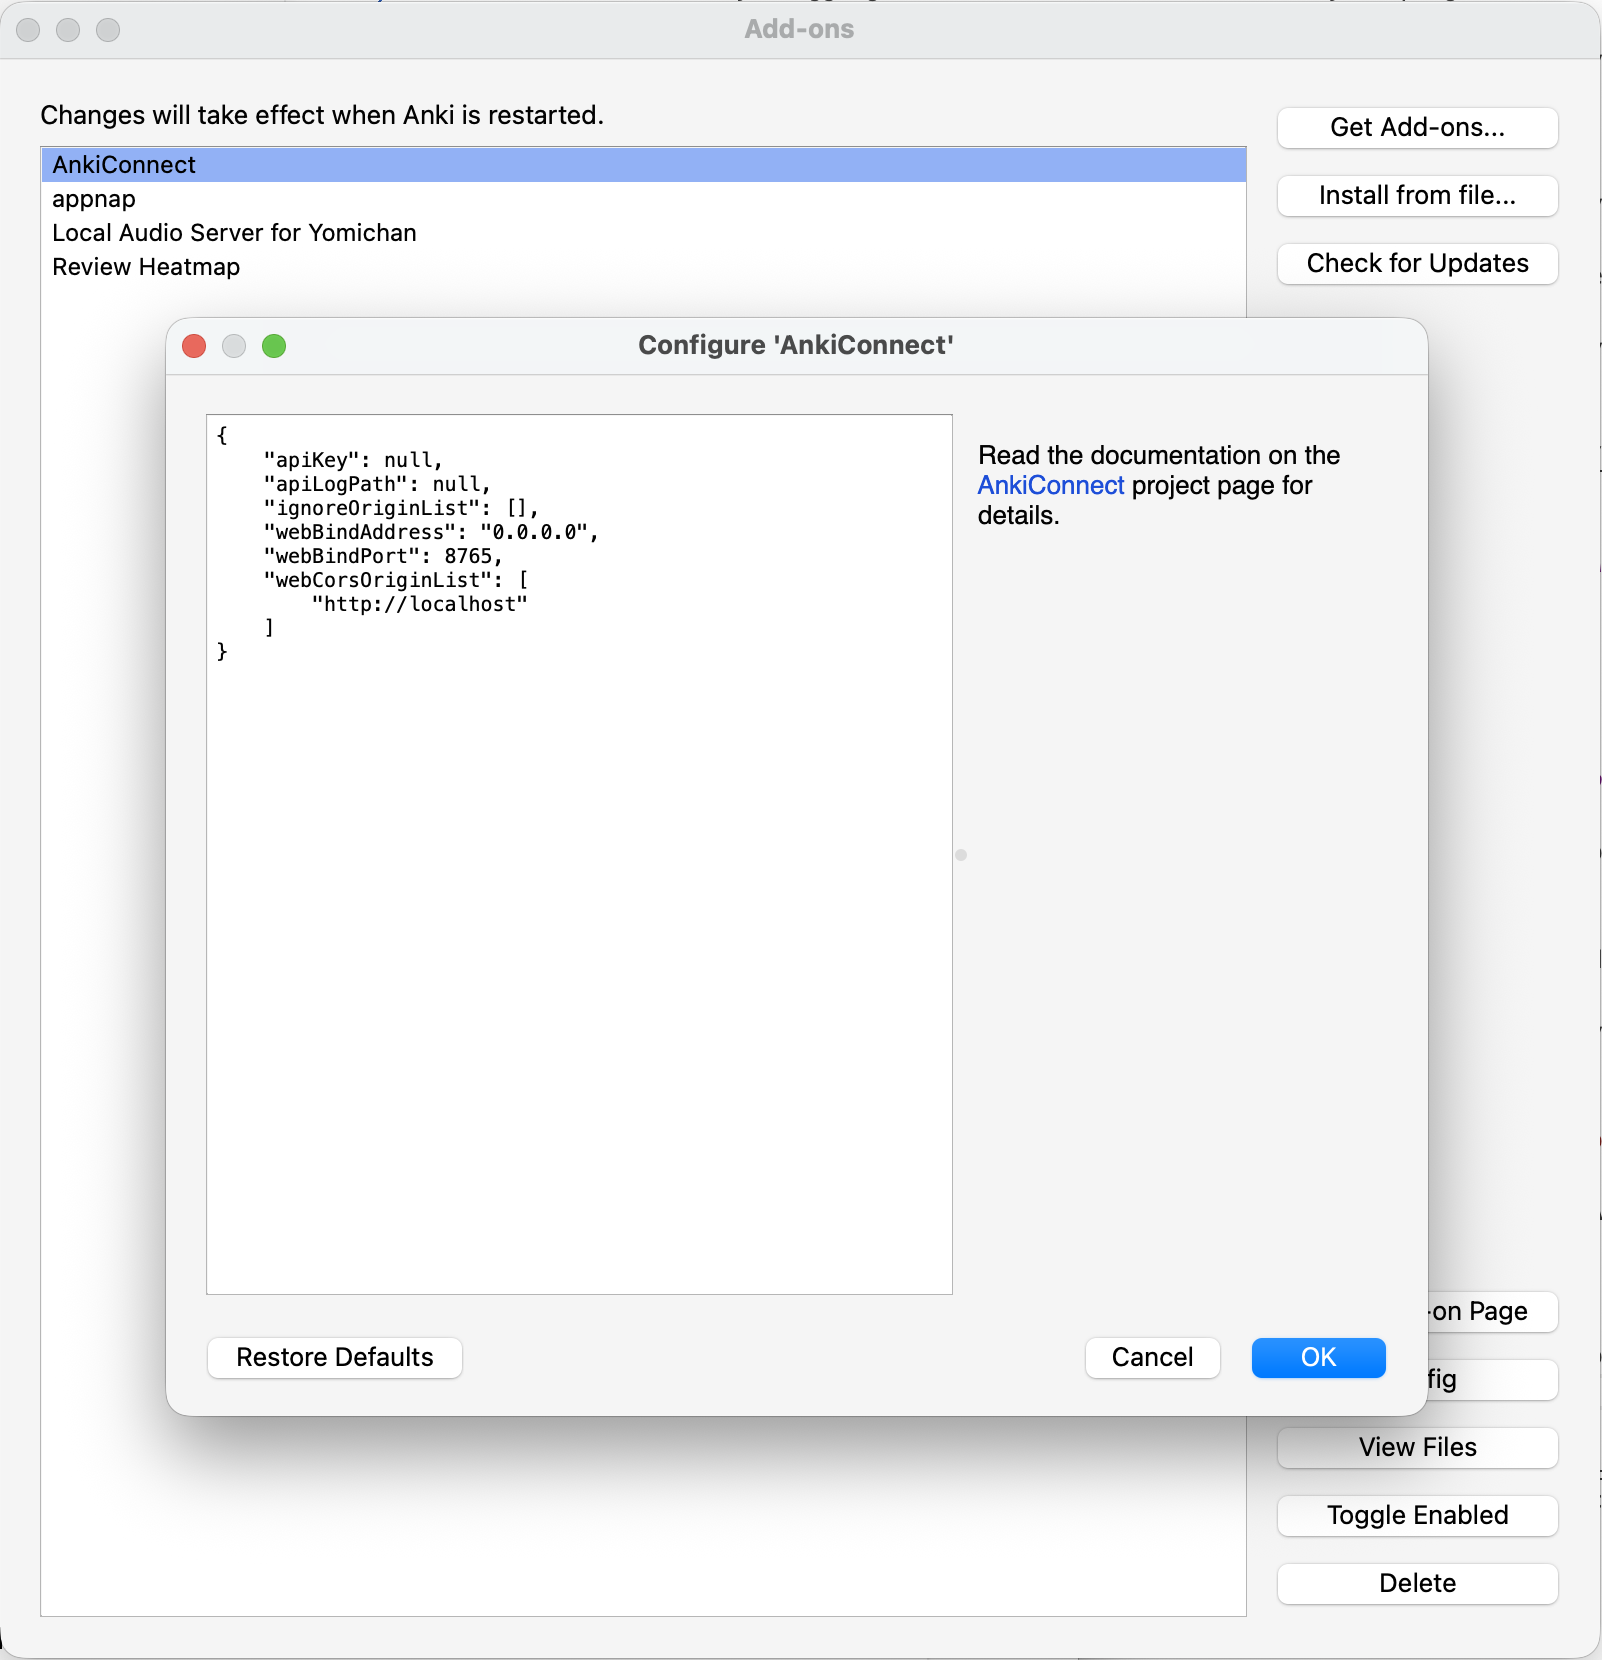Open View Files for selected add-on
1602x1660 pixels.
[1417, 1447]
